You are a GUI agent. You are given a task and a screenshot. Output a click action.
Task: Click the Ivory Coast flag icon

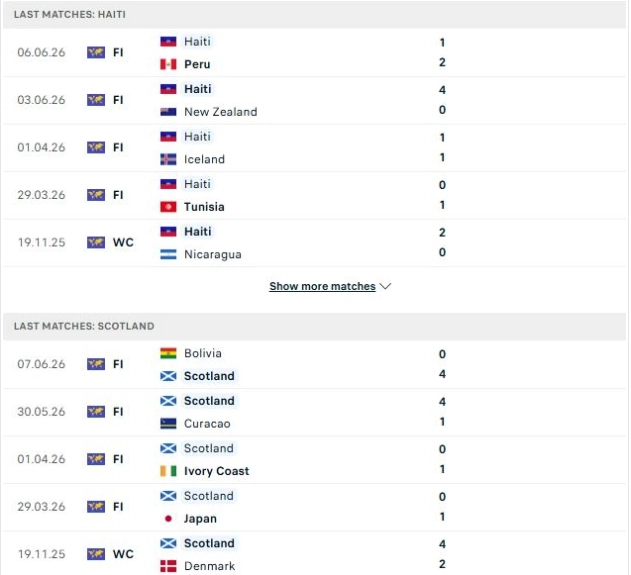coord(168,471)
